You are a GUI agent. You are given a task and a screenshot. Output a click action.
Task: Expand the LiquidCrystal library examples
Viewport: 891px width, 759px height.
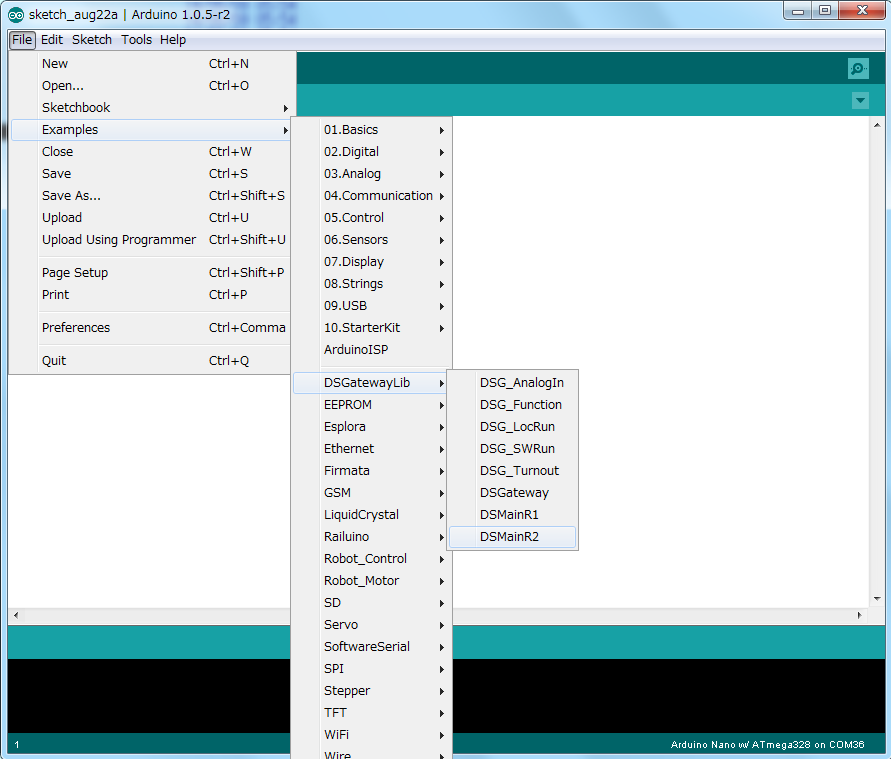372,515
